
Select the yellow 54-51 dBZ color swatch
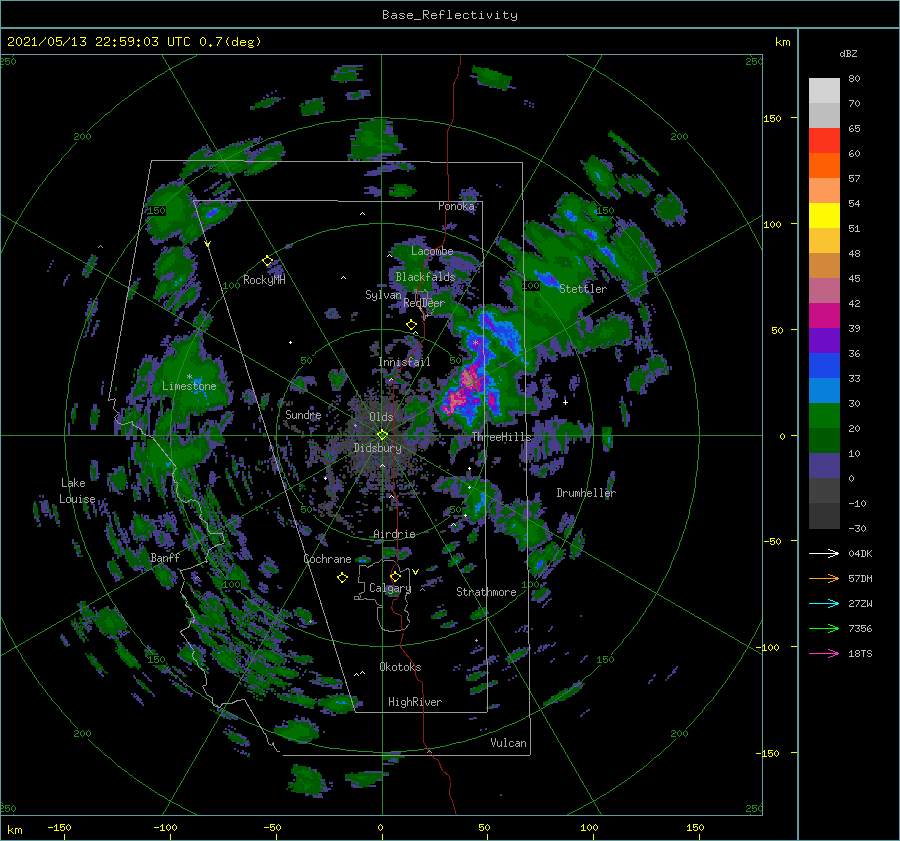tap(824, 216)
